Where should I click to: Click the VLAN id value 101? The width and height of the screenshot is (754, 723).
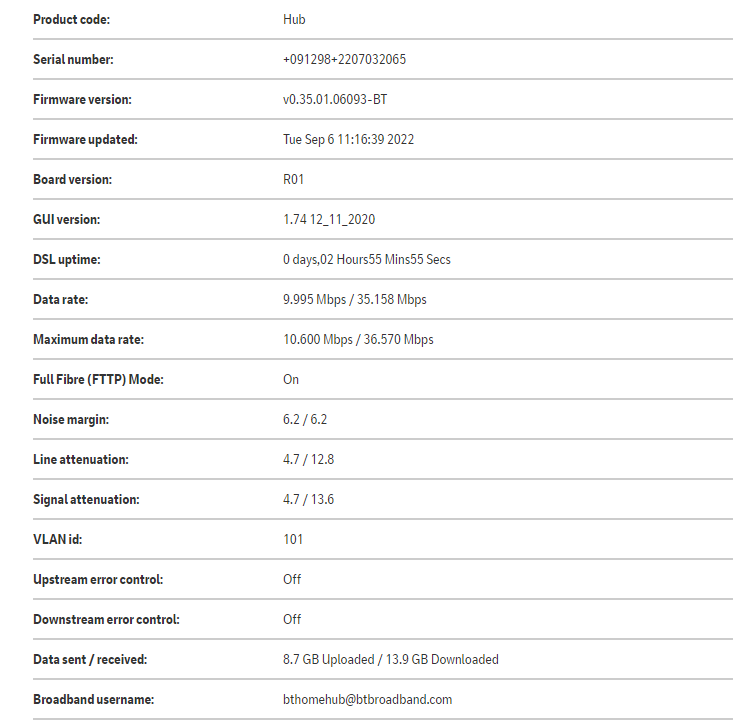pos(293,540)
